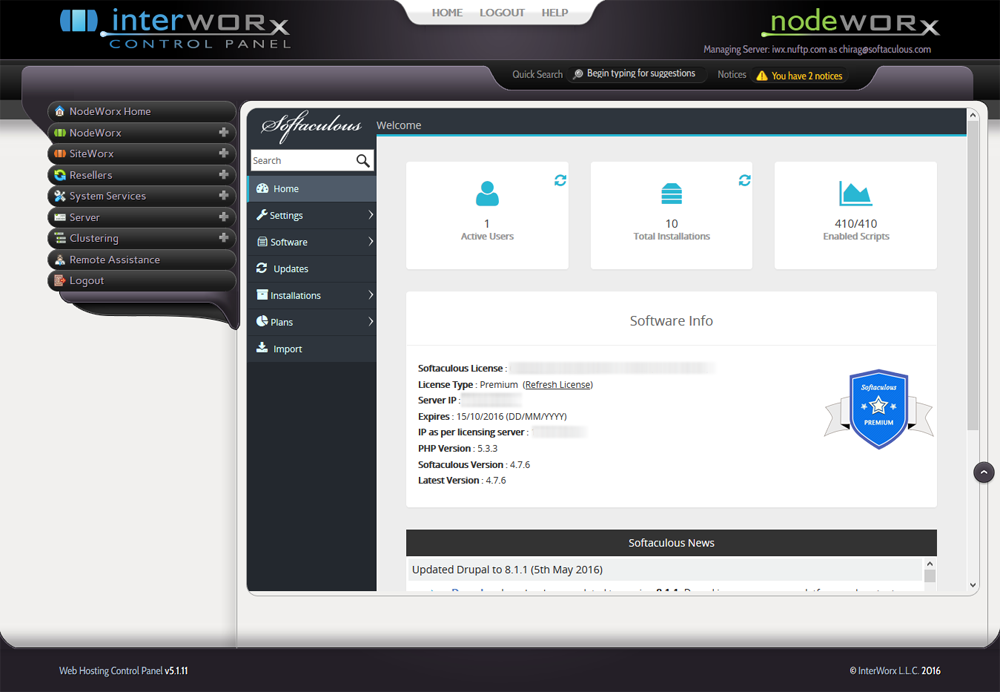Expand the Plans submenu chevron
This screenshot has height=692, width=1000.
point(371,321)
